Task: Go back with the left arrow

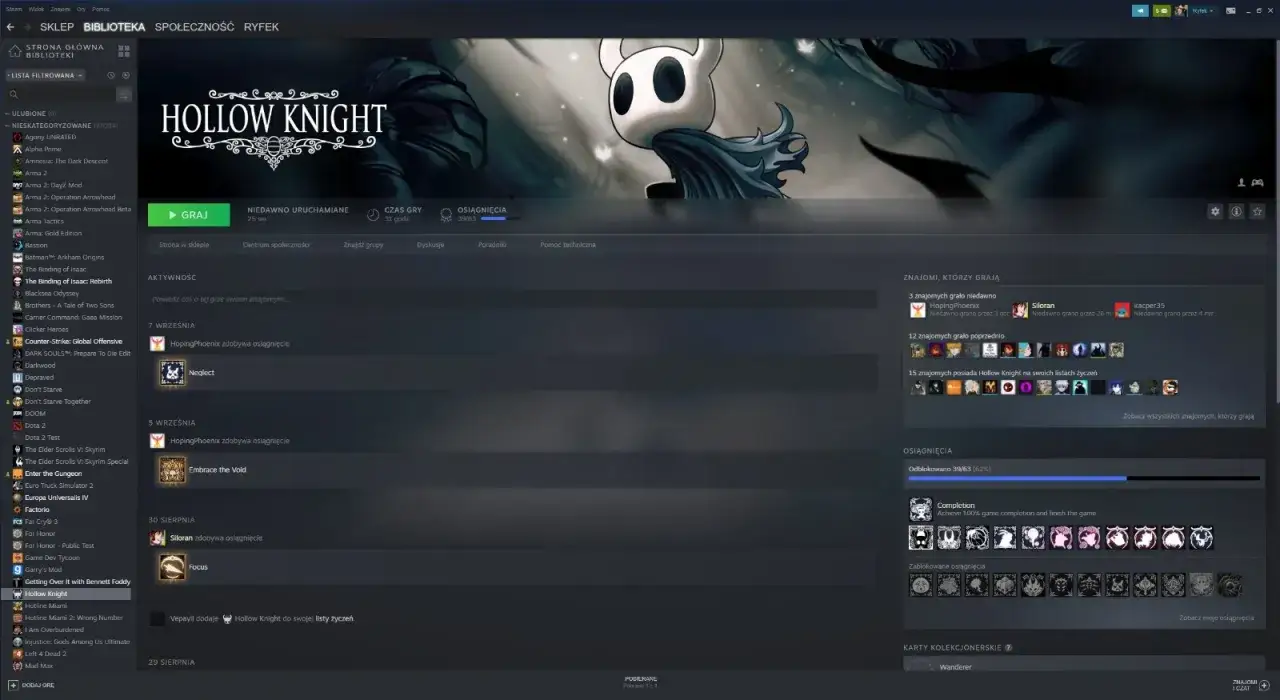Action: click(x=10, y=27)
